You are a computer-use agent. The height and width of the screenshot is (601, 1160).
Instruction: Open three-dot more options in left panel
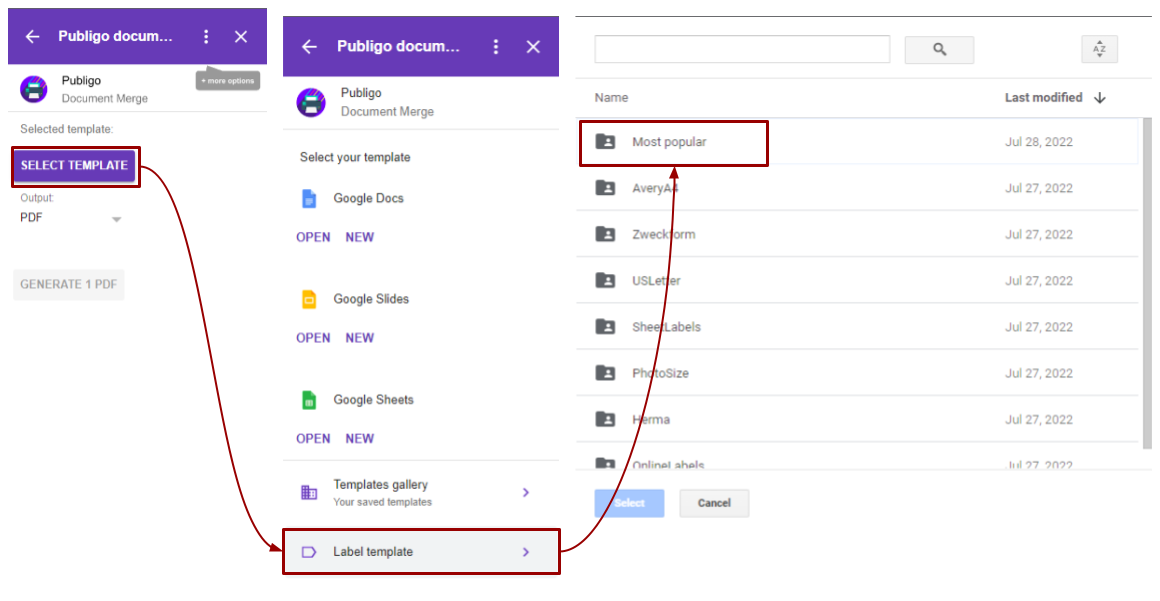tap(206, 36)
